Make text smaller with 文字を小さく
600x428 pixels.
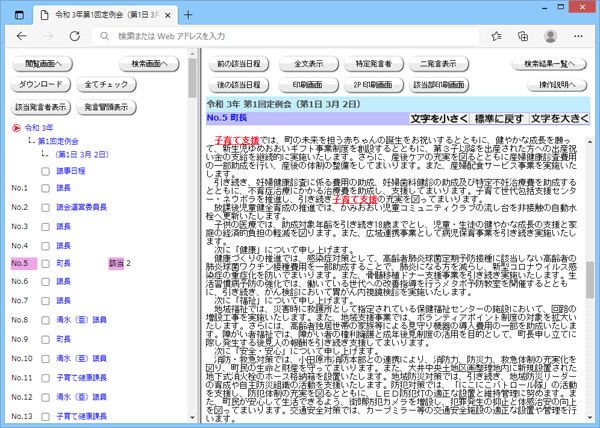439,119
